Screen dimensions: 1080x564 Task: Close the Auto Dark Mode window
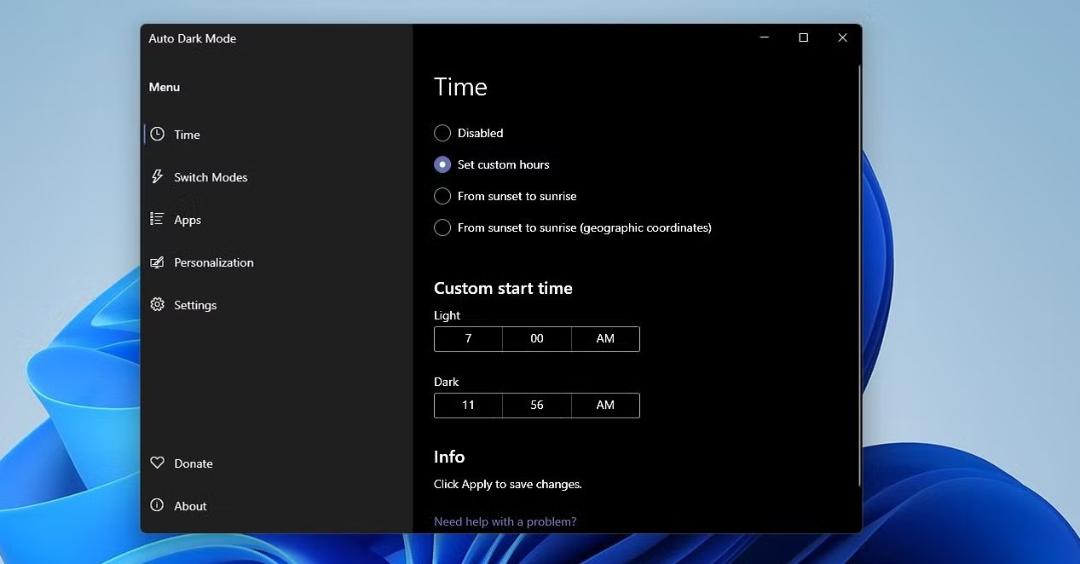click(x=842, y=37)
